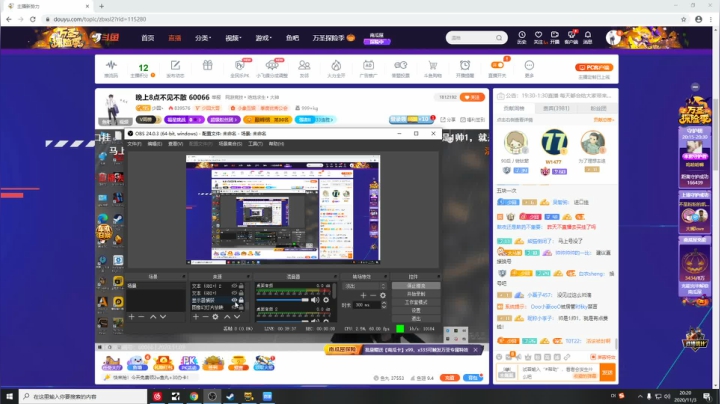Open the 广告推广 ad promotion icon
720x404 pixels.
pos(368,65)
